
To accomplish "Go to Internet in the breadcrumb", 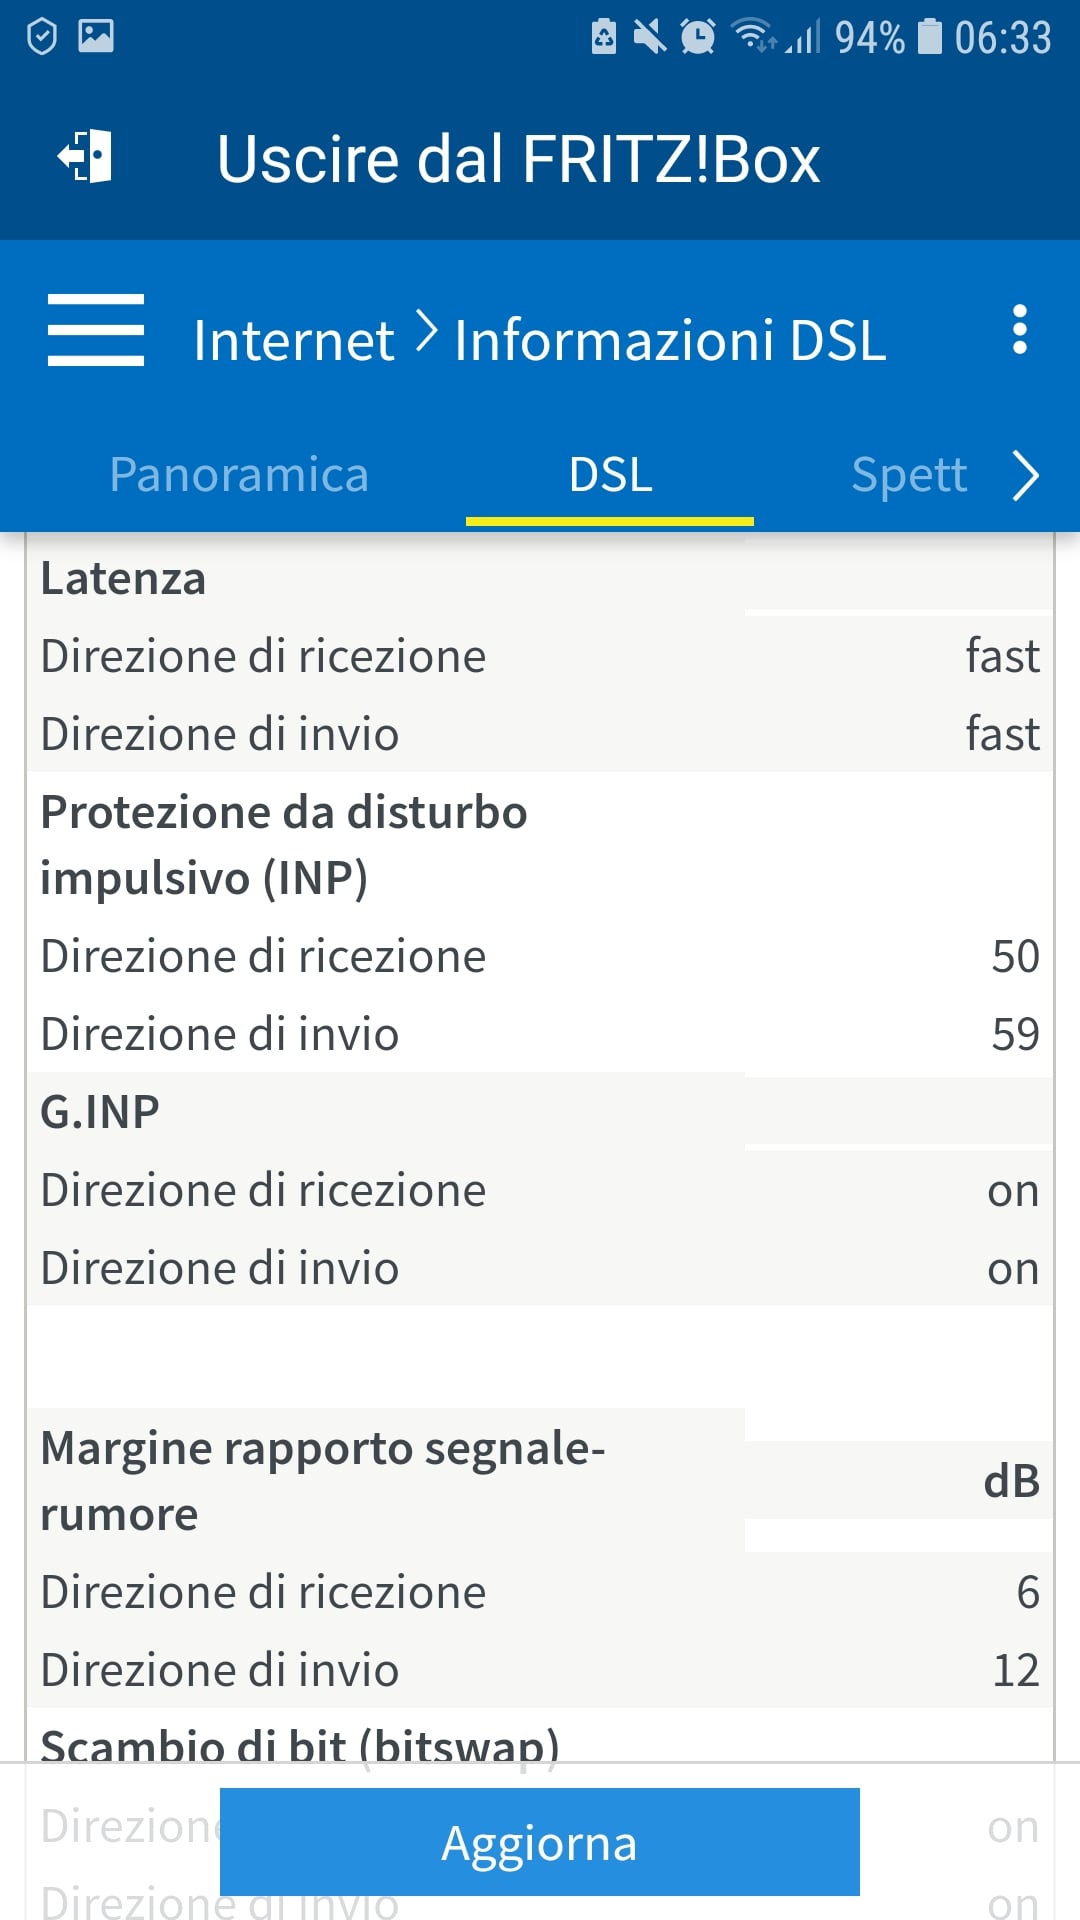I will click(x=294, y=340).
